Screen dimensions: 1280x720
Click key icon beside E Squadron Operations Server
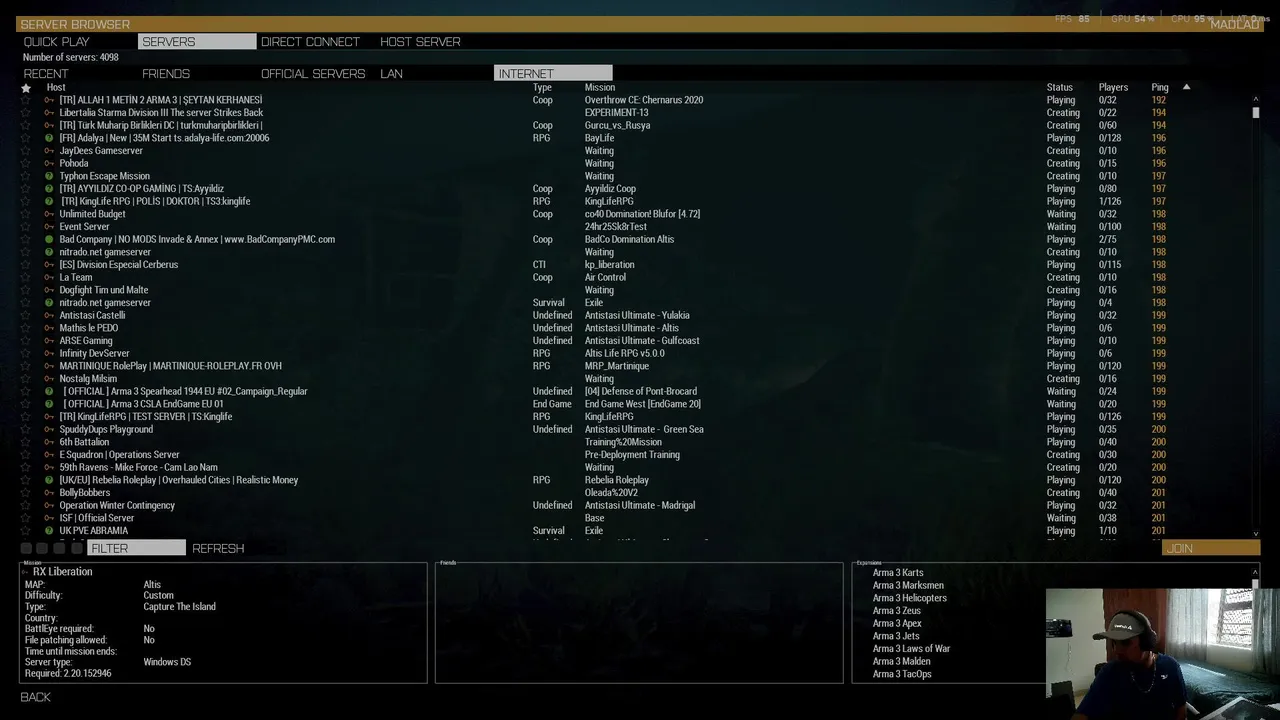49,455
